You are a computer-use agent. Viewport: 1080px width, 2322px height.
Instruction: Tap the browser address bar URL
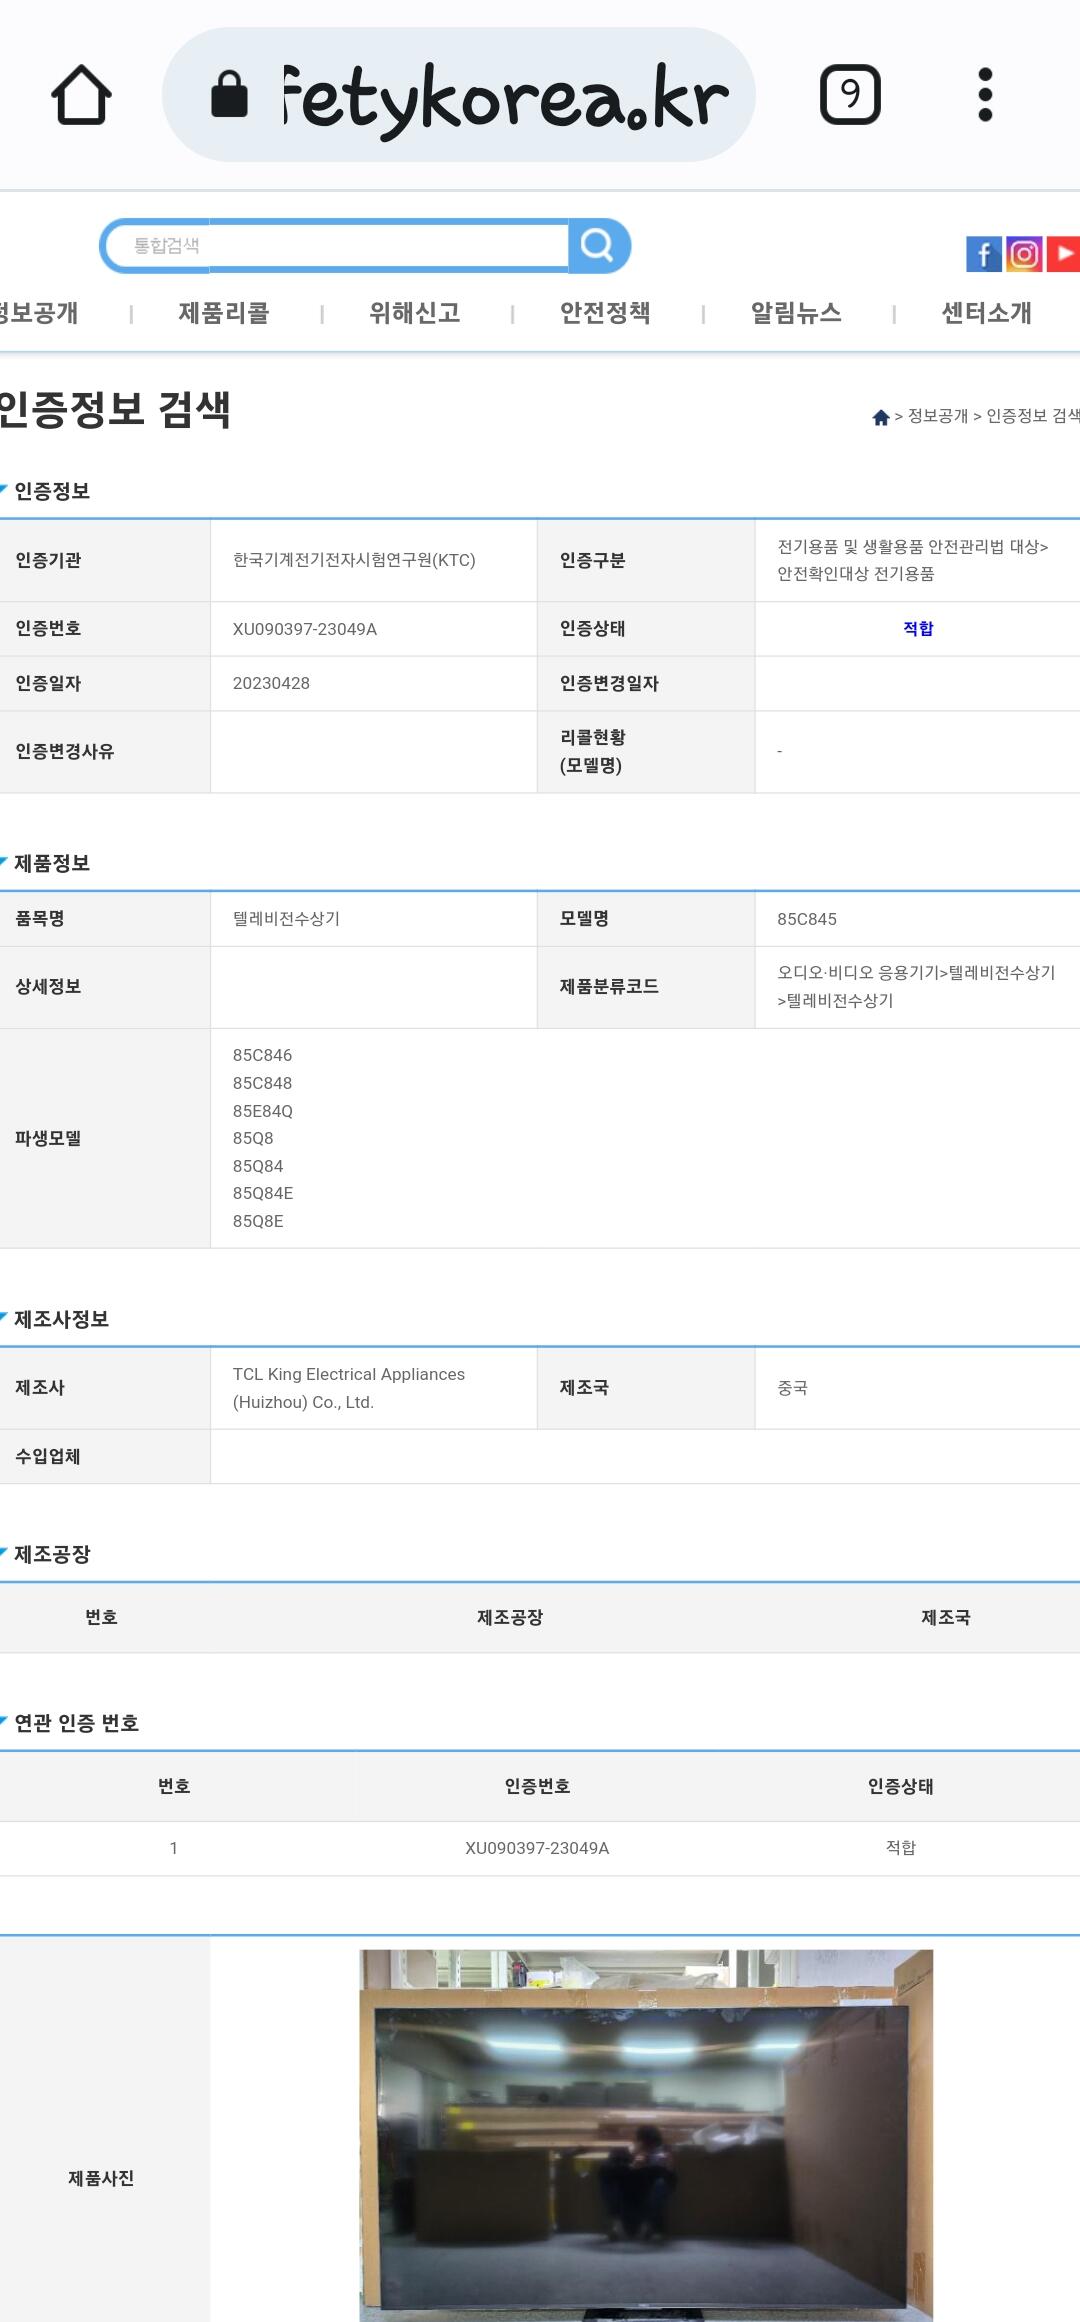pos(505,97)
